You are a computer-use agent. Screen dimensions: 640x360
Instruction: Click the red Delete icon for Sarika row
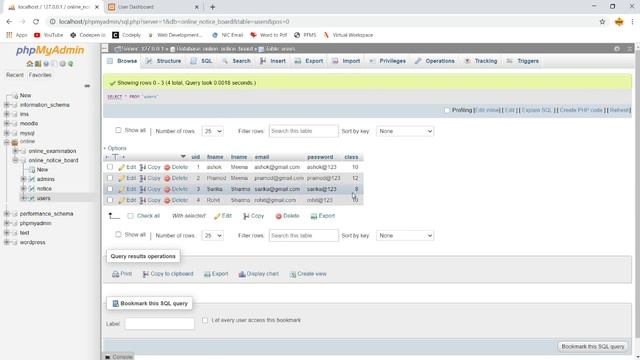(167, 189)
